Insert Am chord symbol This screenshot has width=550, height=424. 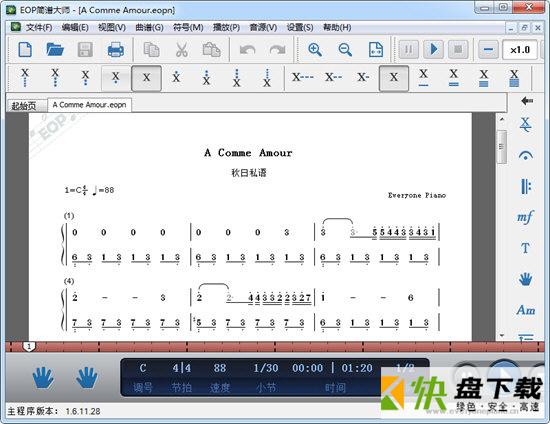click(x=525, y=310)
